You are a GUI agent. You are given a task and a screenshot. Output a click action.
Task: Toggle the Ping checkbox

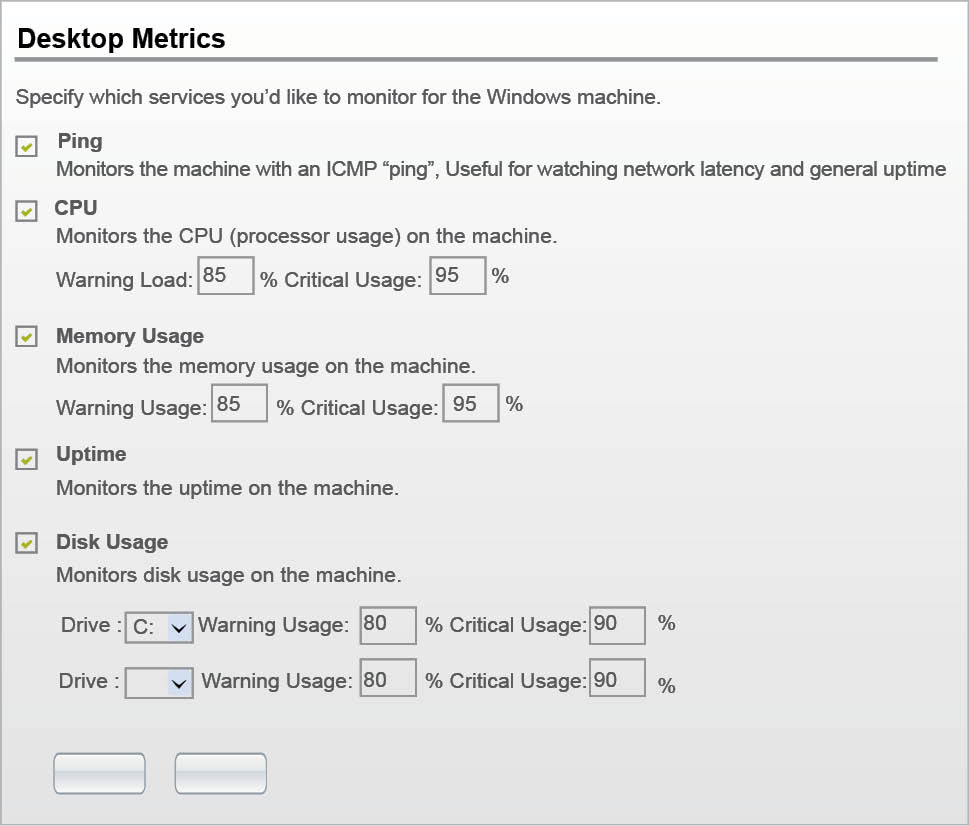(x=27, y=148)
